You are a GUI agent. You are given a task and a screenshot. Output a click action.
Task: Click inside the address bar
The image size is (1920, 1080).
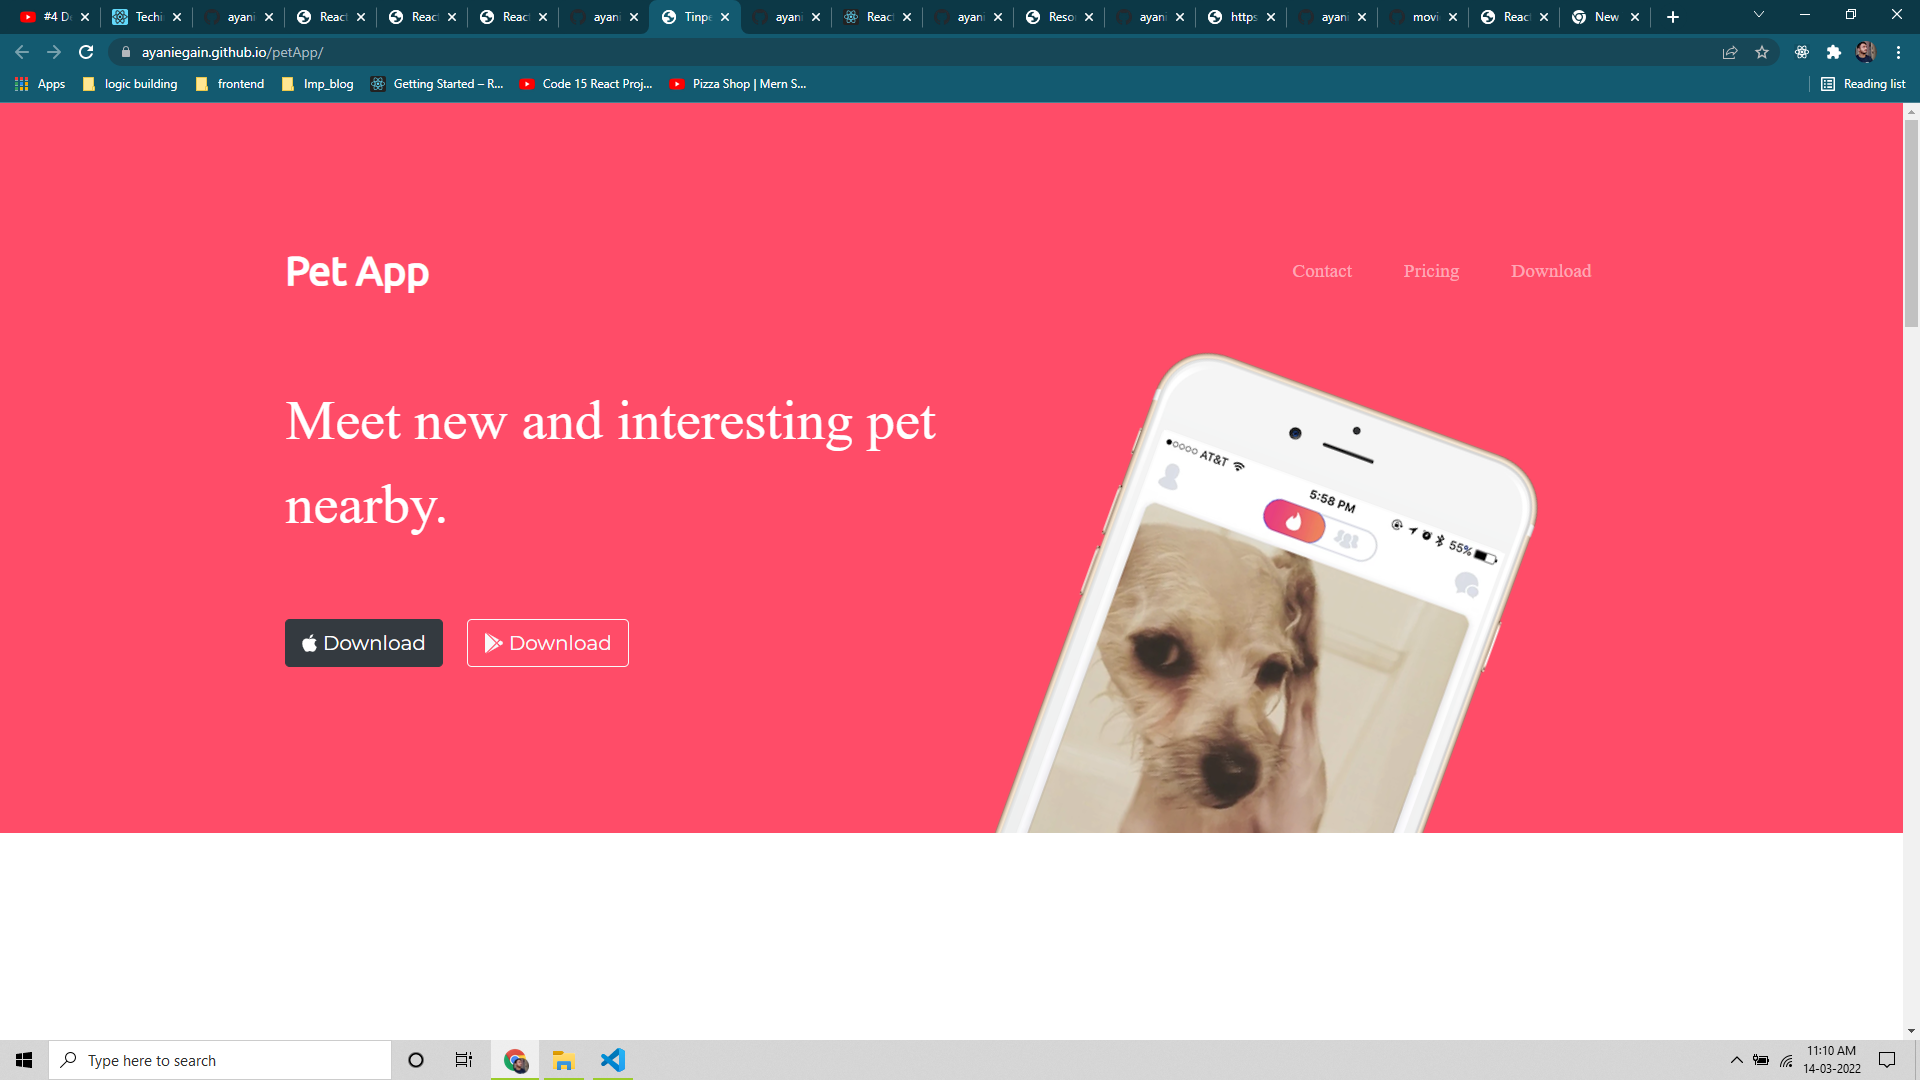pyautogui.click(x=400, y=52)
